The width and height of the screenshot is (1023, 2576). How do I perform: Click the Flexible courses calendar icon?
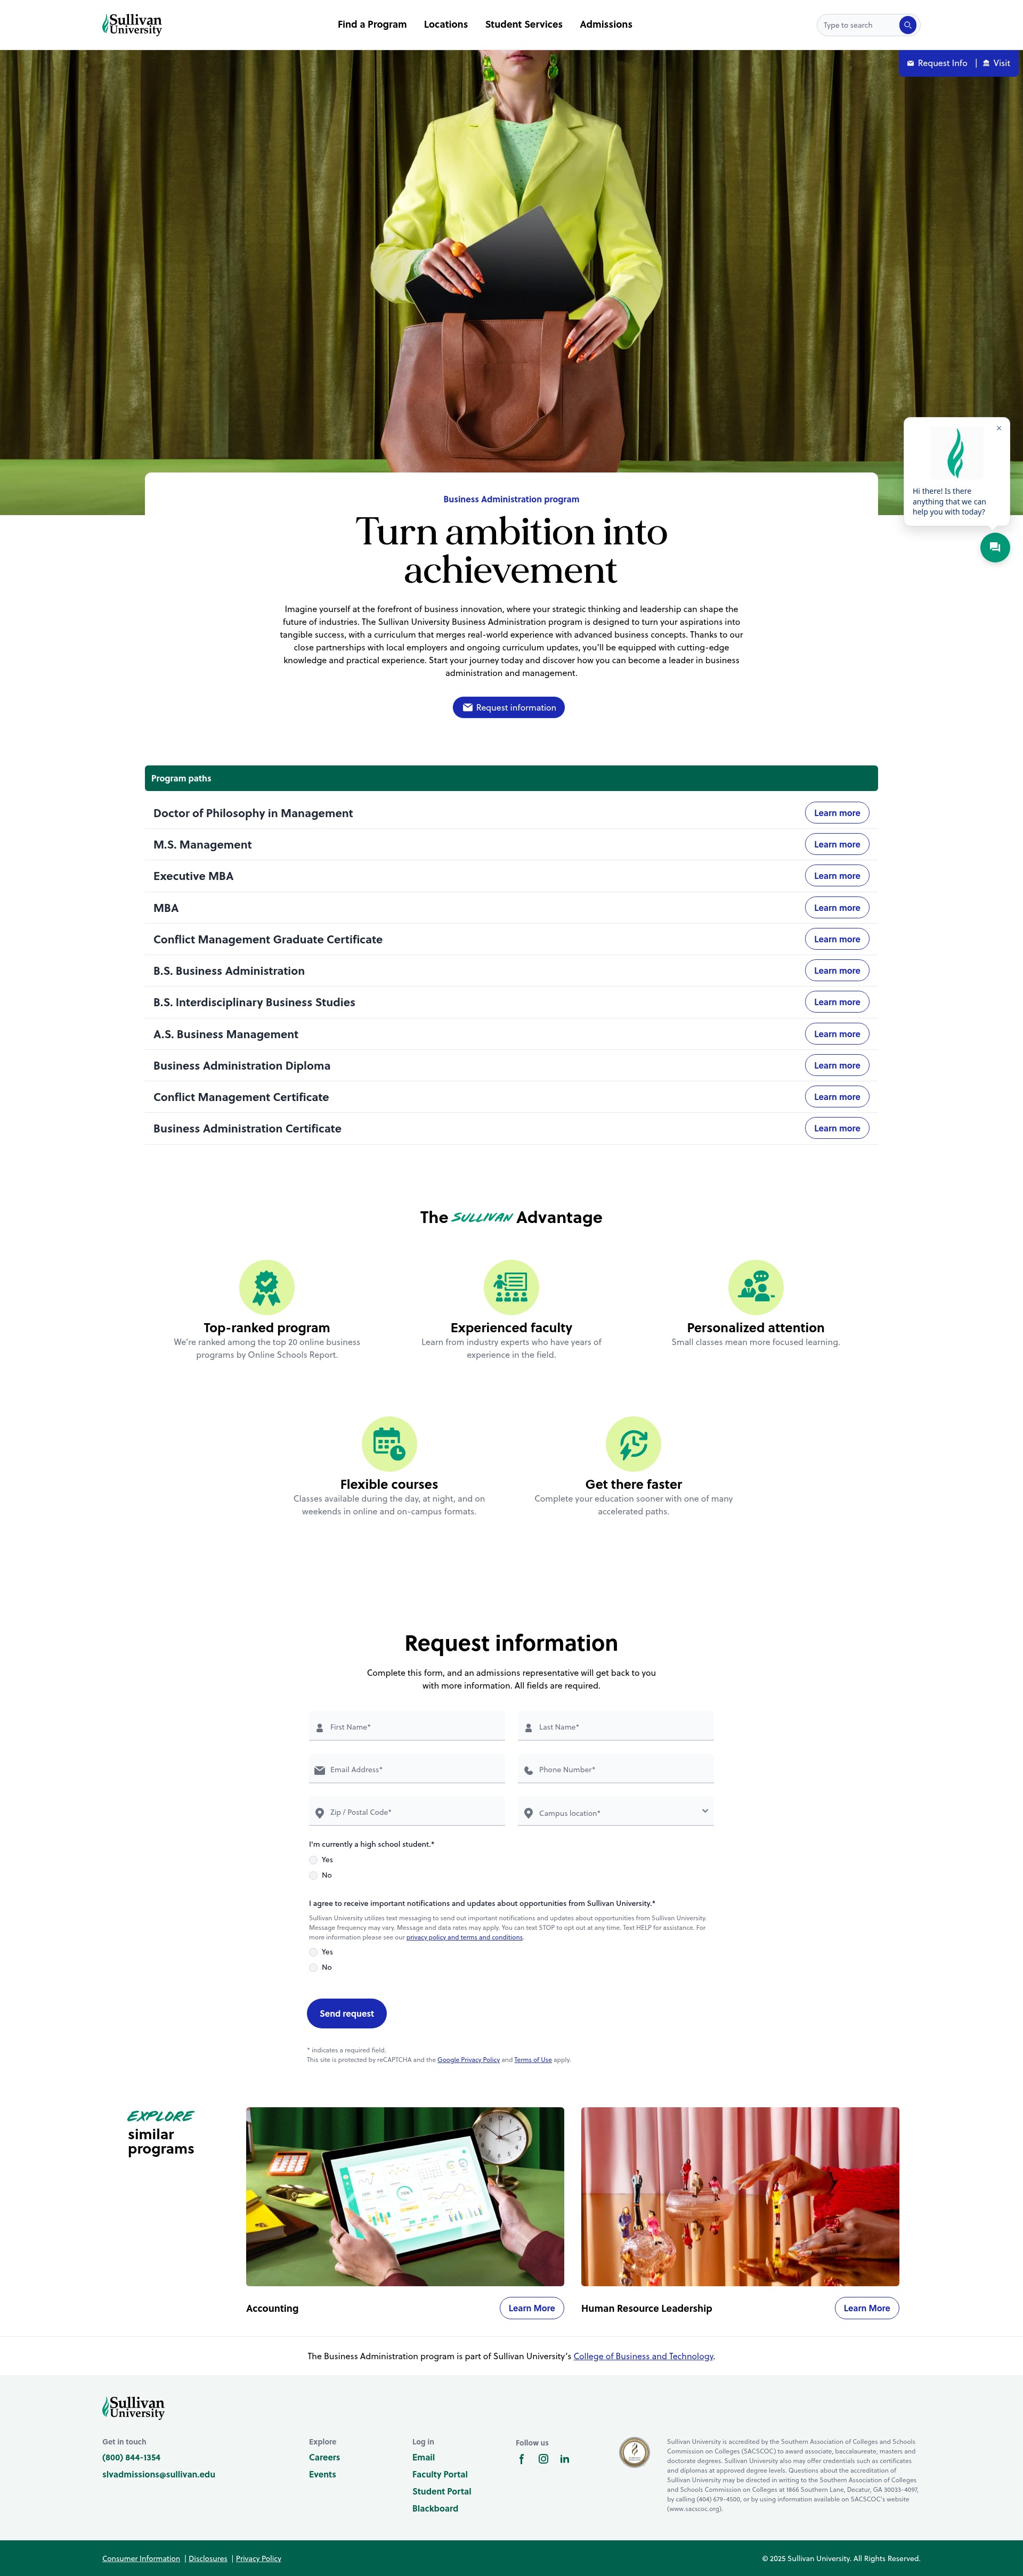pyautogui.click(x=389, y=1444)
